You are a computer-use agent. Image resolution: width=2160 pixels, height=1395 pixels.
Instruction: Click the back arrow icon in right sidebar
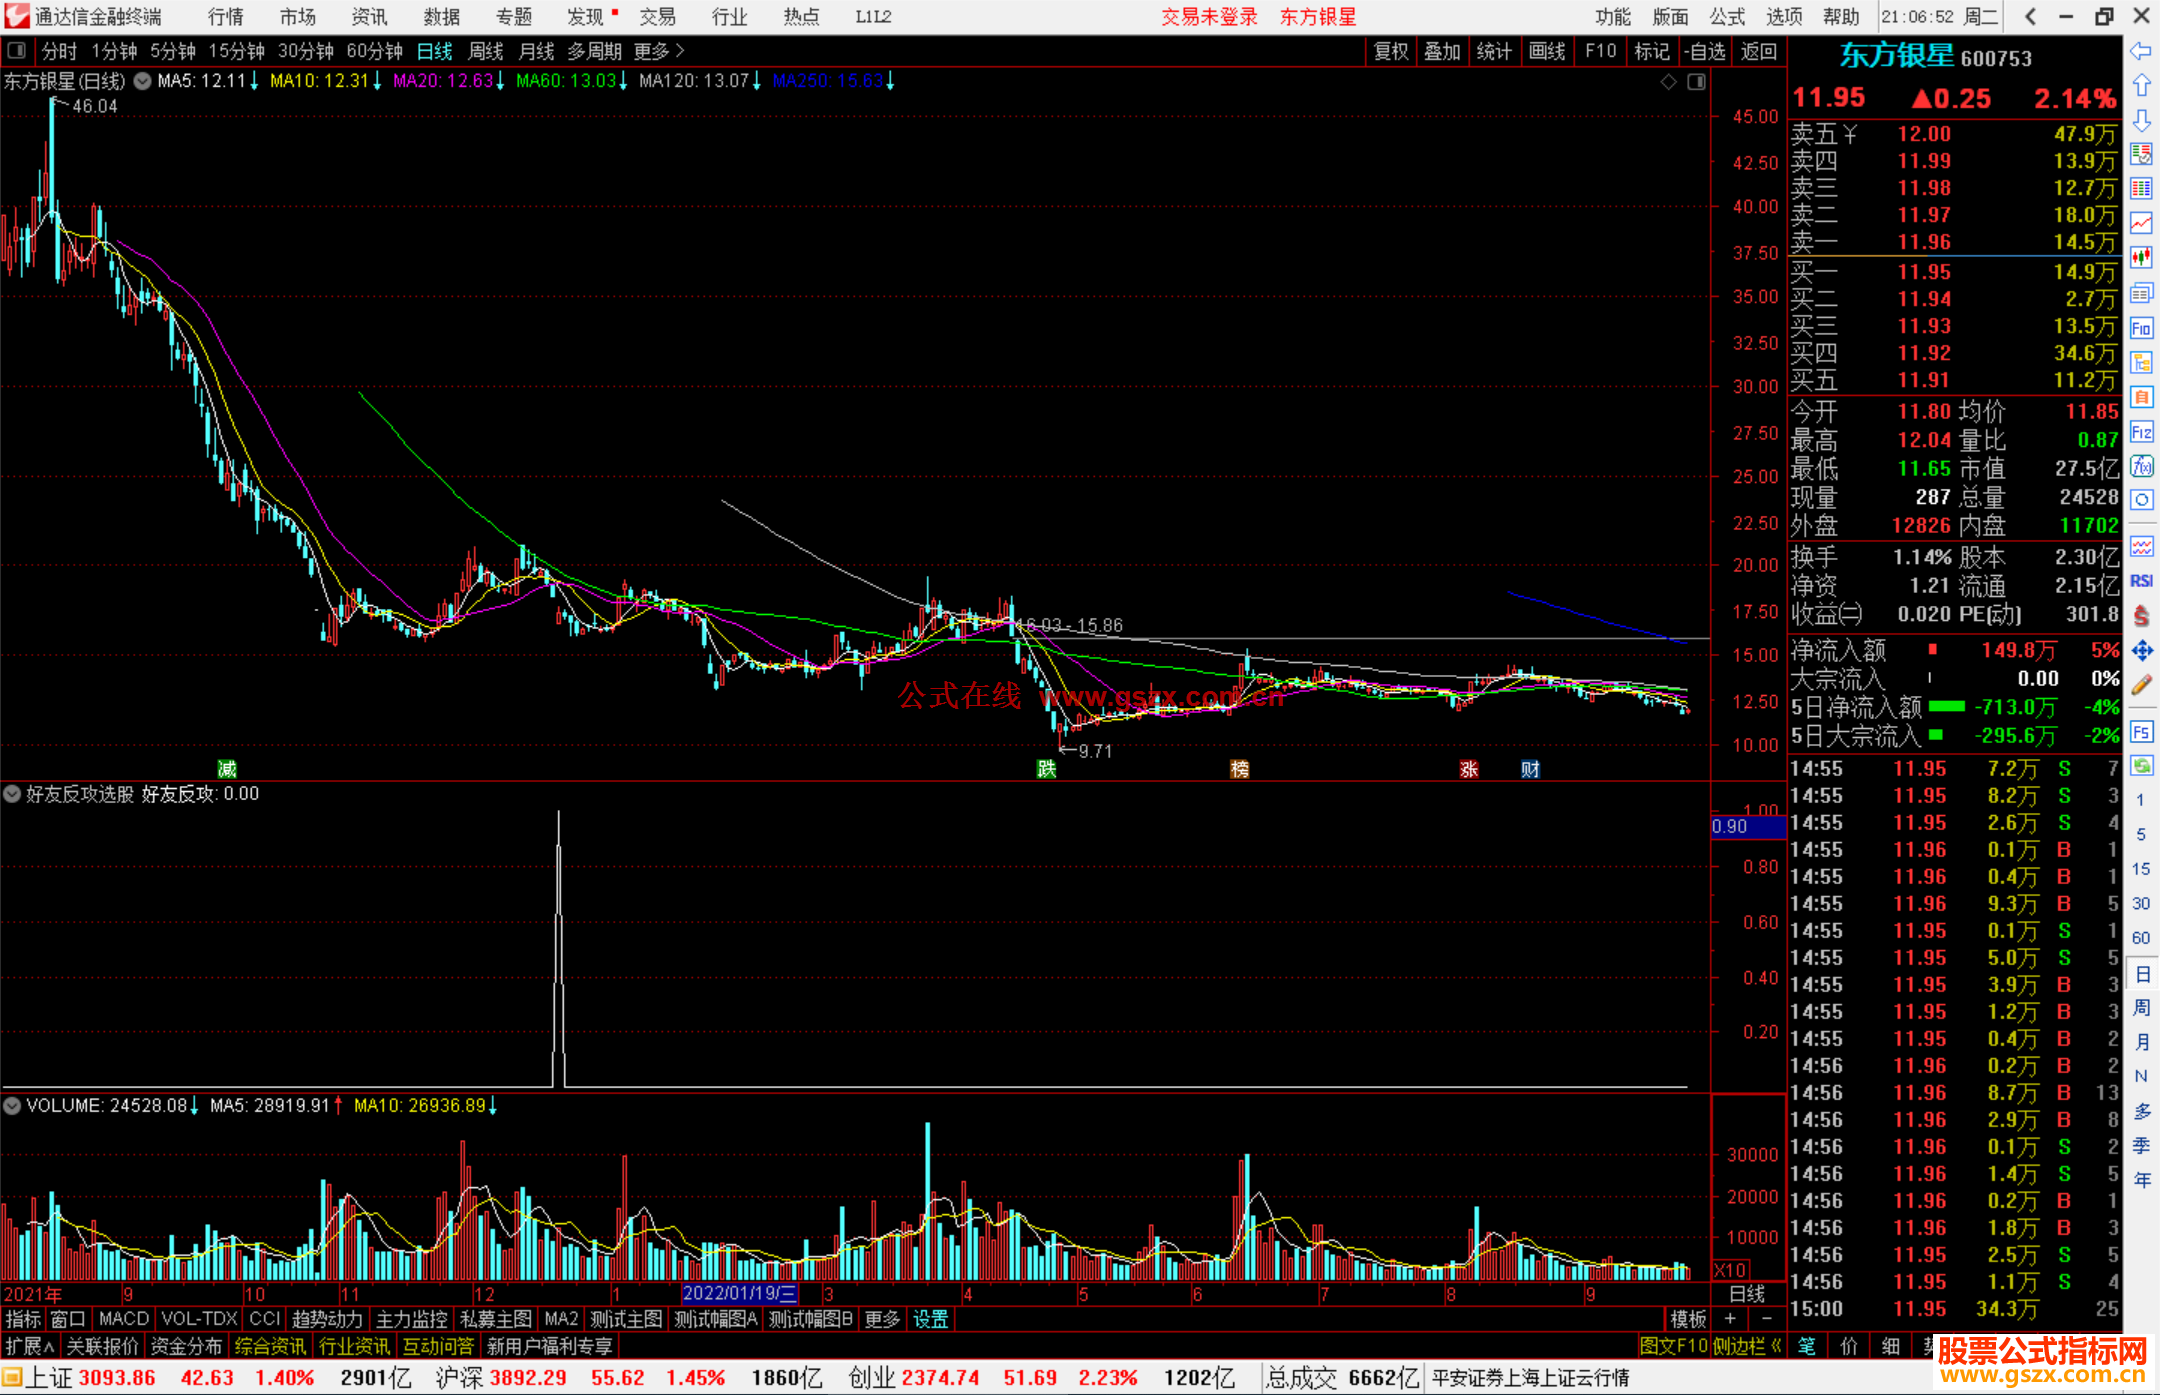pyautogui.click(x=2141, y=51)
